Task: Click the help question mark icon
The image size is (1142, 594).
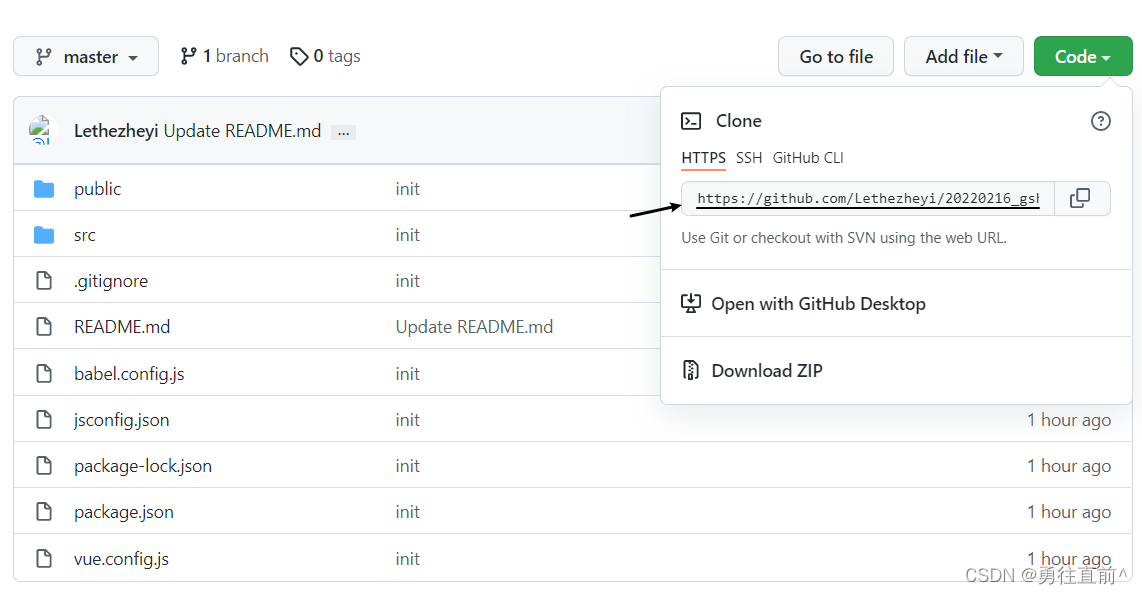Action: click(1100, 121)
